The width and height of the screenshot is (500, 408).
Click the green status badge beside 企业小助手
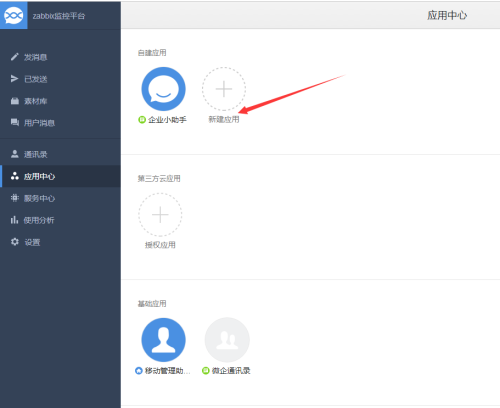142,119
